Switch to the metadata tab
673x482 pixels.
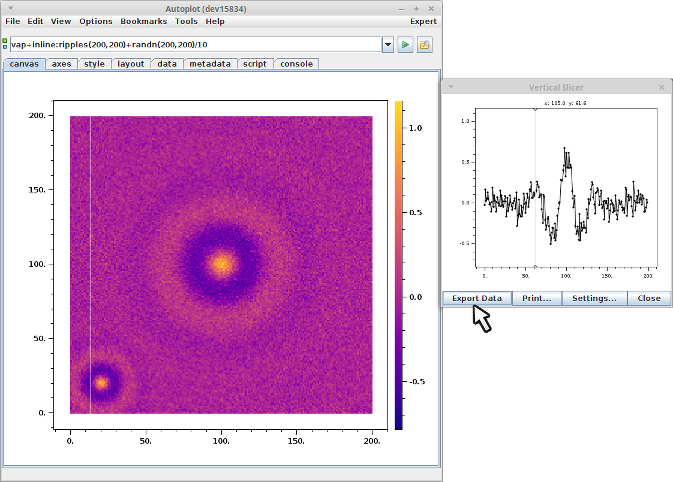point(210,64)
